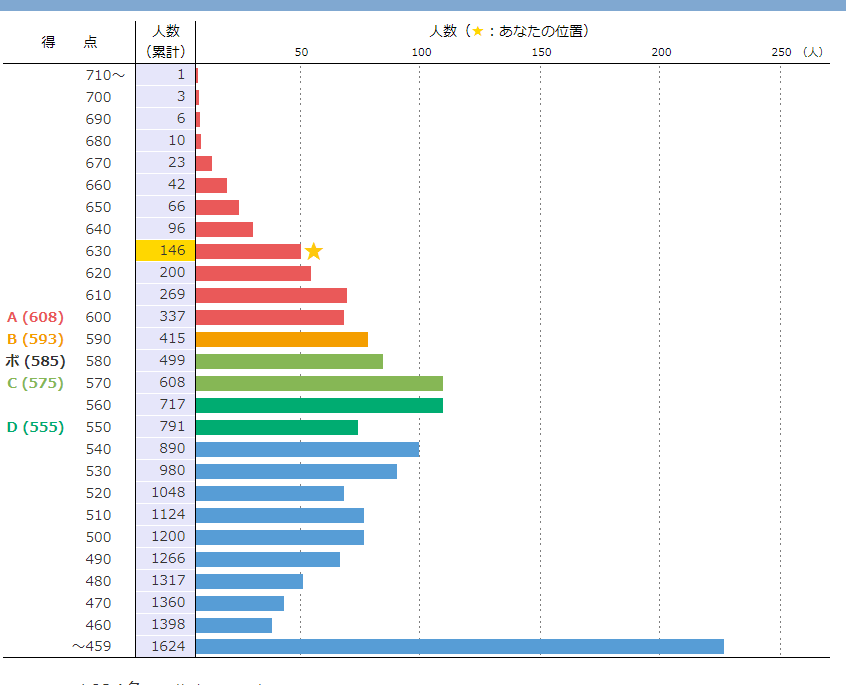The height and width of the screenshot is (685, 846).
Task: Select the yellow highlighted cell showing 146
Action: coord(166,251)
